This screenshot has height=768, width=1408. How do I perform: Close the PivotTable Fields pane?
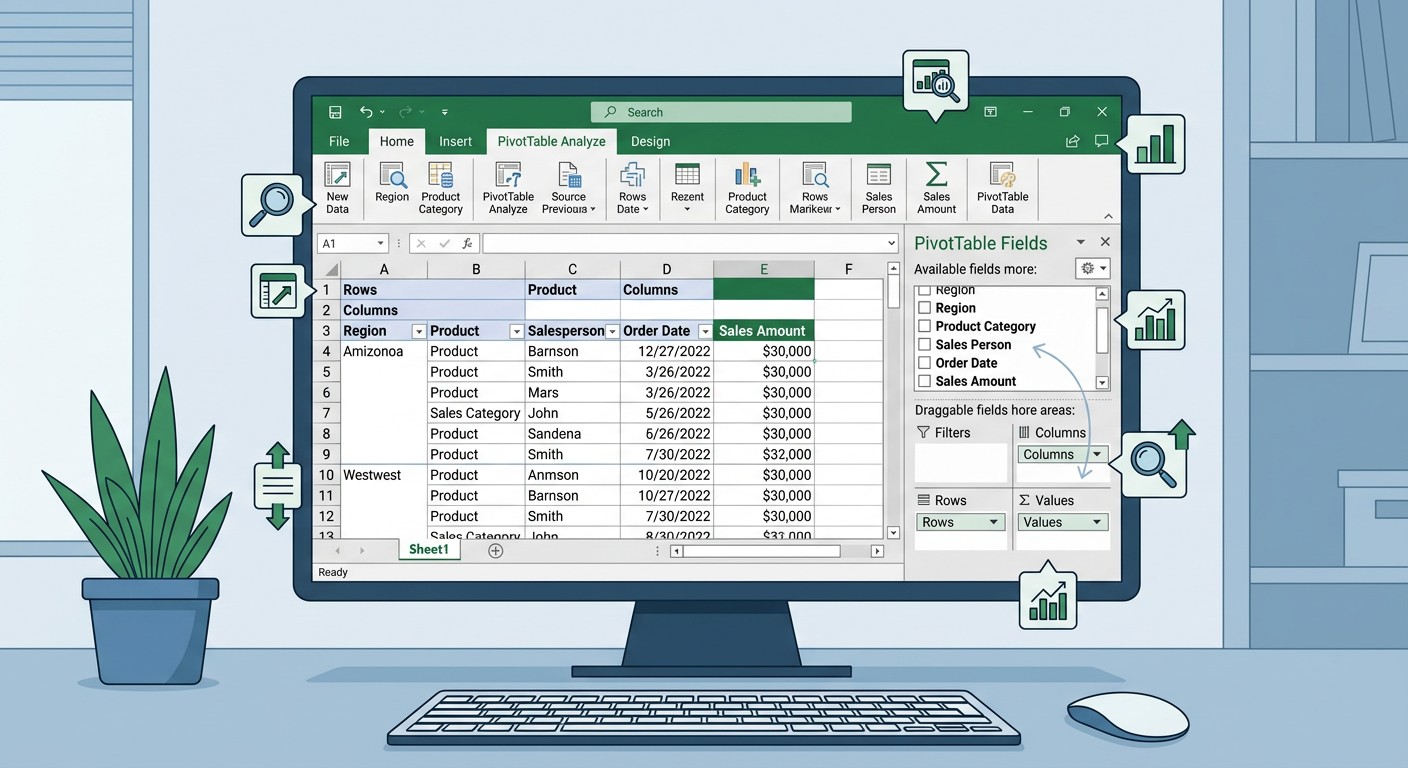1105,242
